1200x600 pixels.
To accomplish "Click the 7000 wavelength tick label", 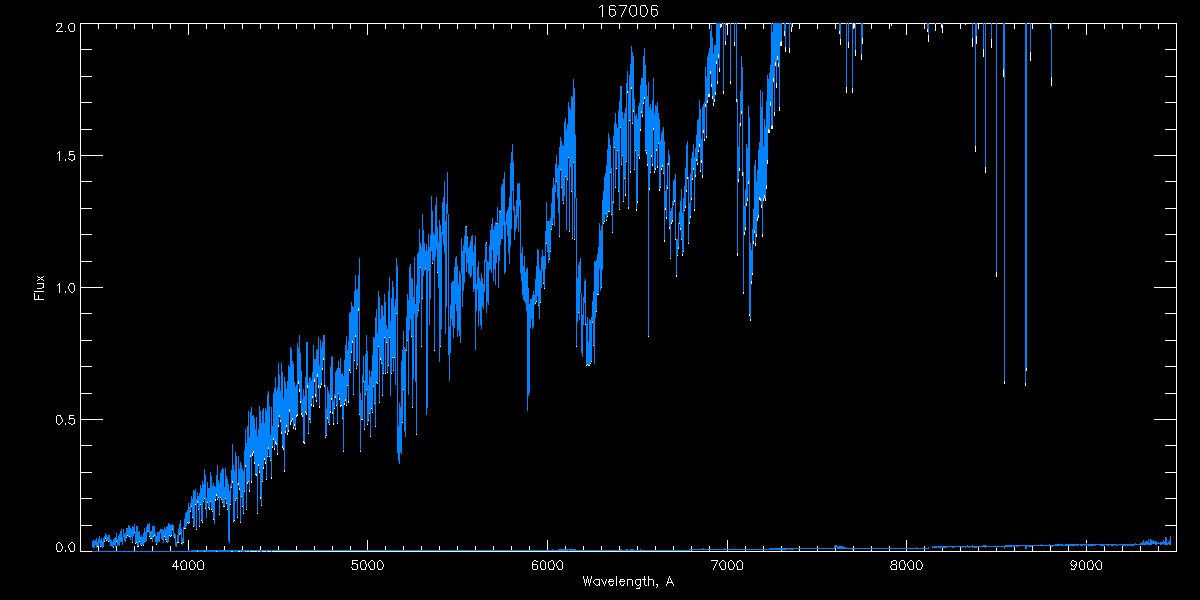I will 727,565.
